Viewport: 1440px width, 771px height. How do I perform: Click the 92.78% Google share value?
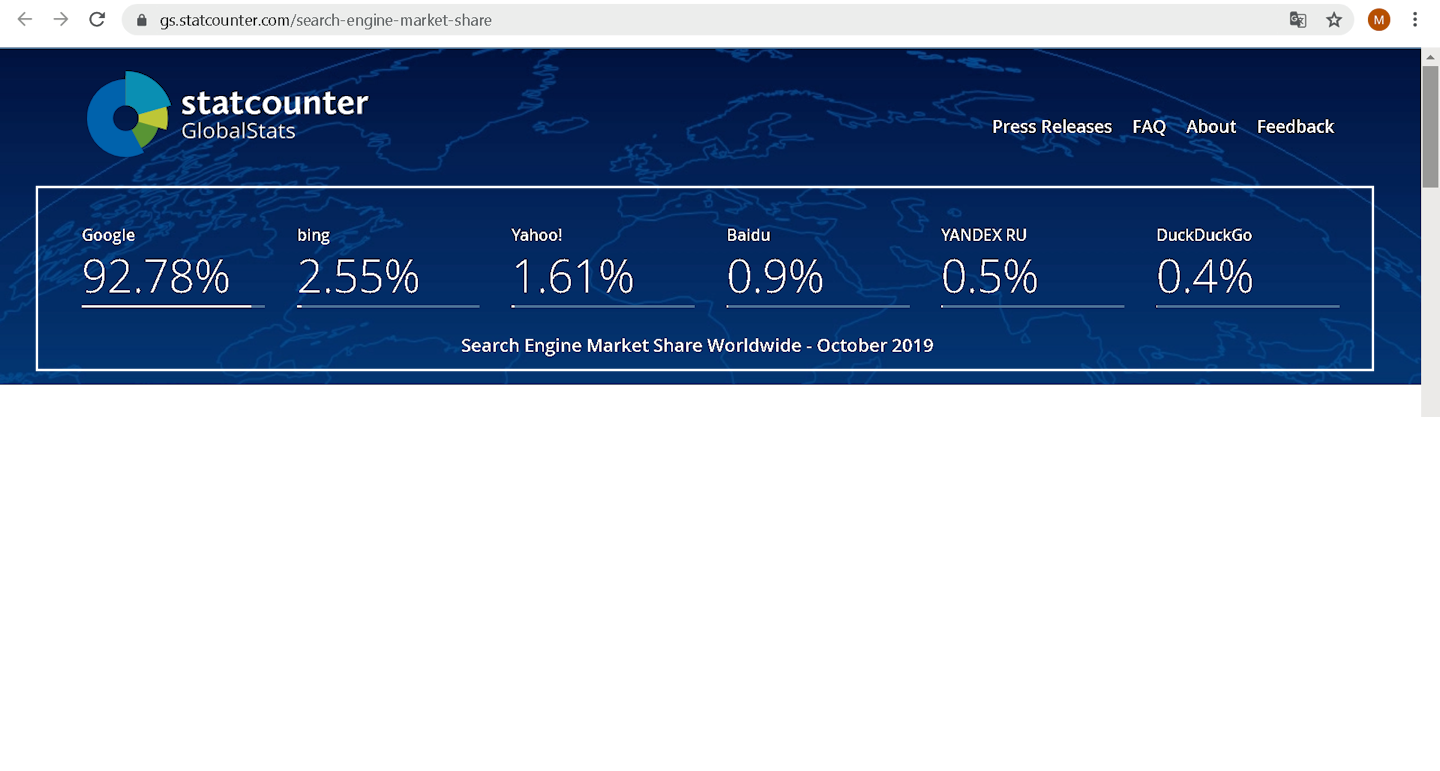(156, 277)
